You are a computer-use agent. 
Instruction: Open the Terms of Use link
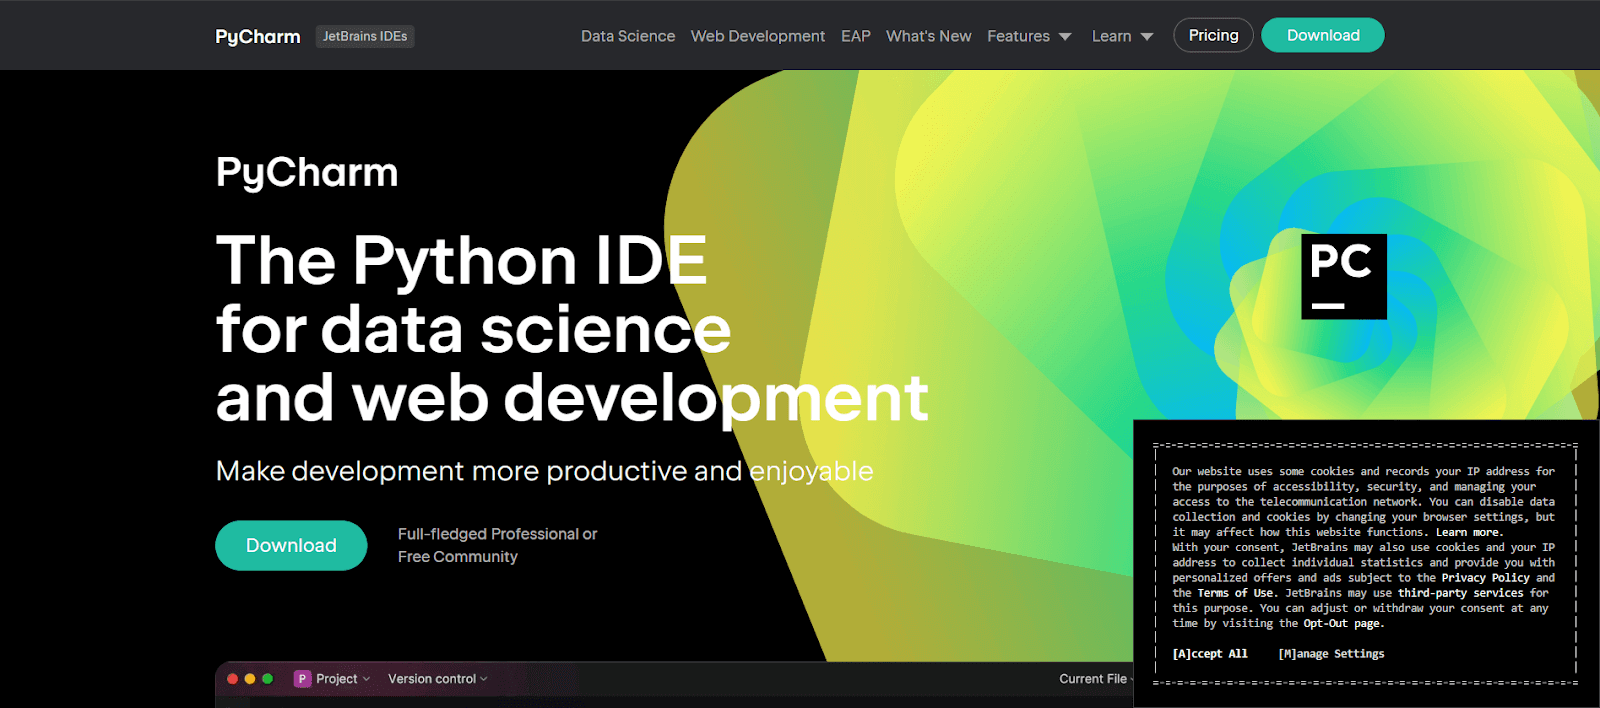[x=1235, y=593]
